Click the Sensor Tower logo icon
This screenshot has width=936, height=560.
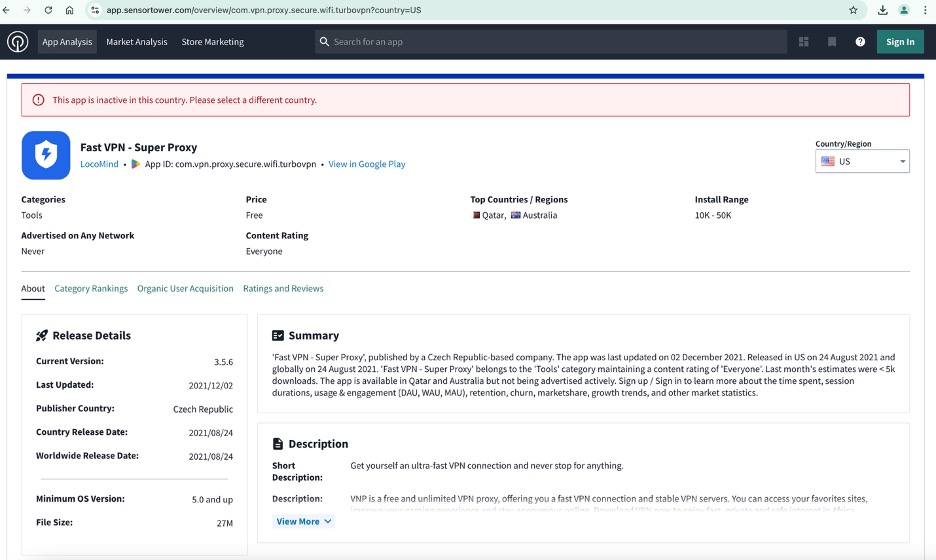(x=18, y=42)
